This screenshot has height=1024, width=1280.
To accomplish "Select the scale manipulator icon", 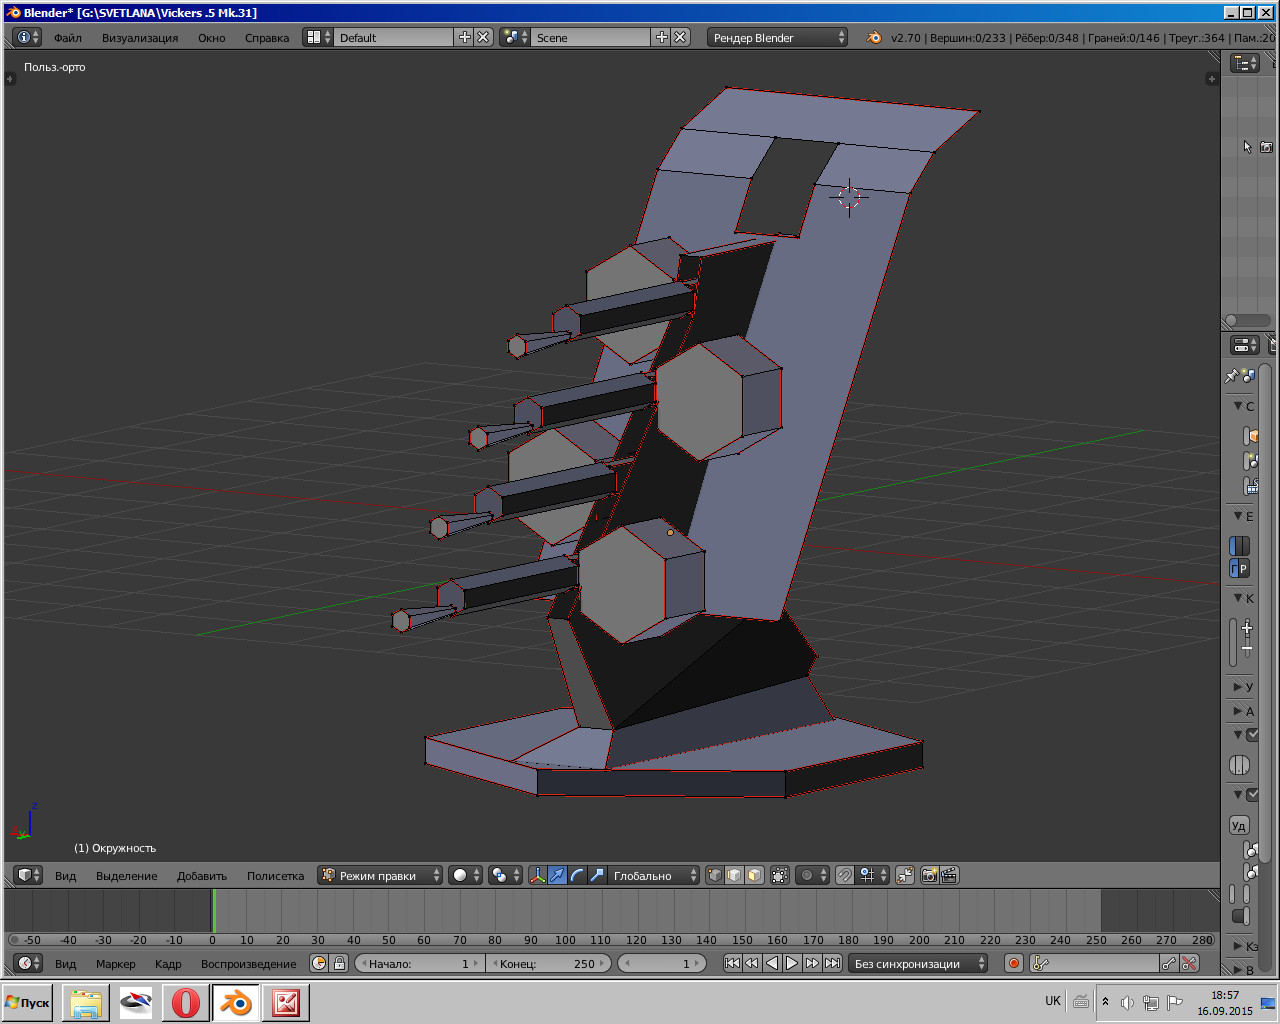I will tap(597, 875).
